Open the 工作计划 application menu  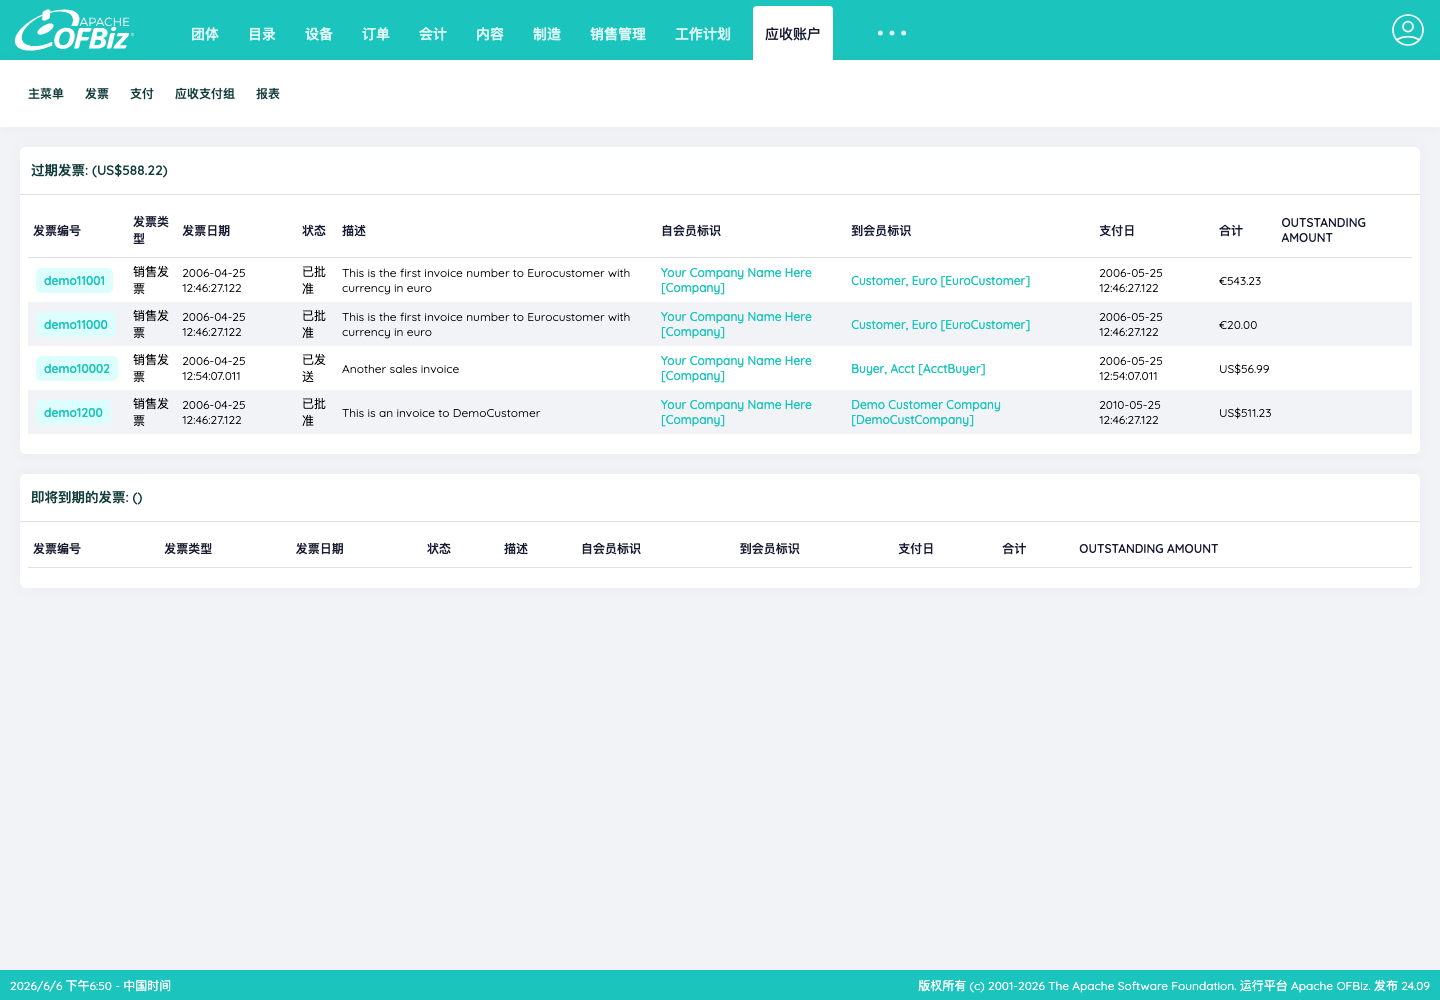coord(703,34)
